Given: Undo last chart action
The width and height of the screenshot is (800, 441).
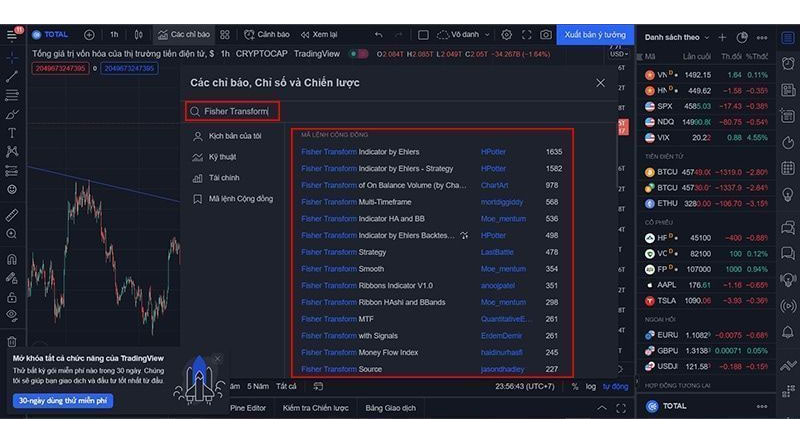Looking at the screenshot, I should click(x=379, y=35).
